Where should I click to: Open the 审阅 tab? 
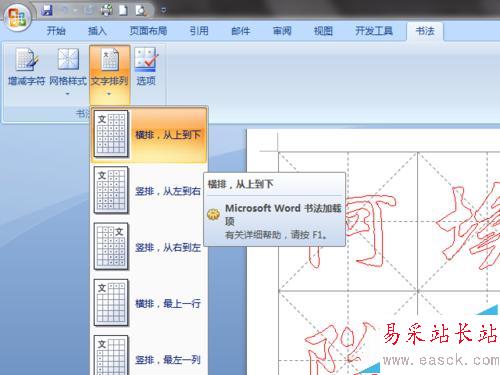(x=282, y=31)
